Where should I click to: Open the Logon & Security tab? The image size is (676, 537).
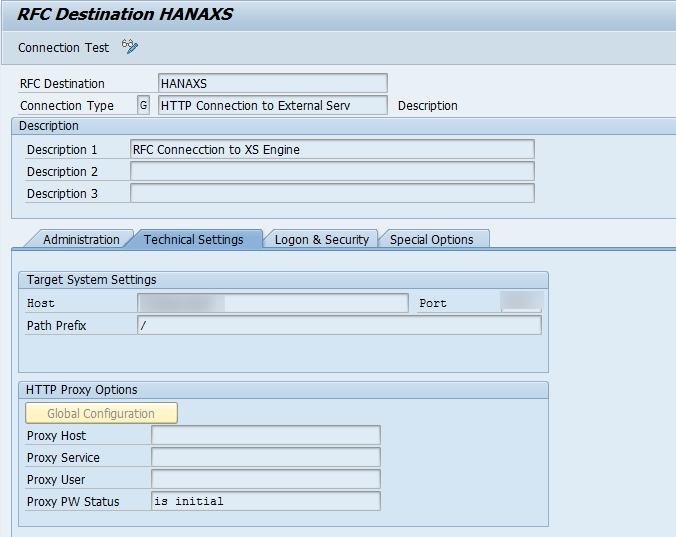pyautogui.click(x=322, y=240)
